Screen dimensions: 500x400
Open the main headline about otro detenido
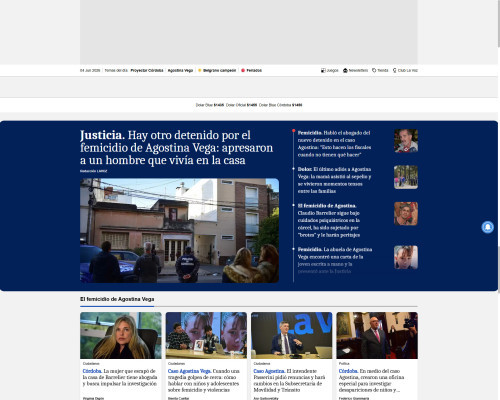177,148
